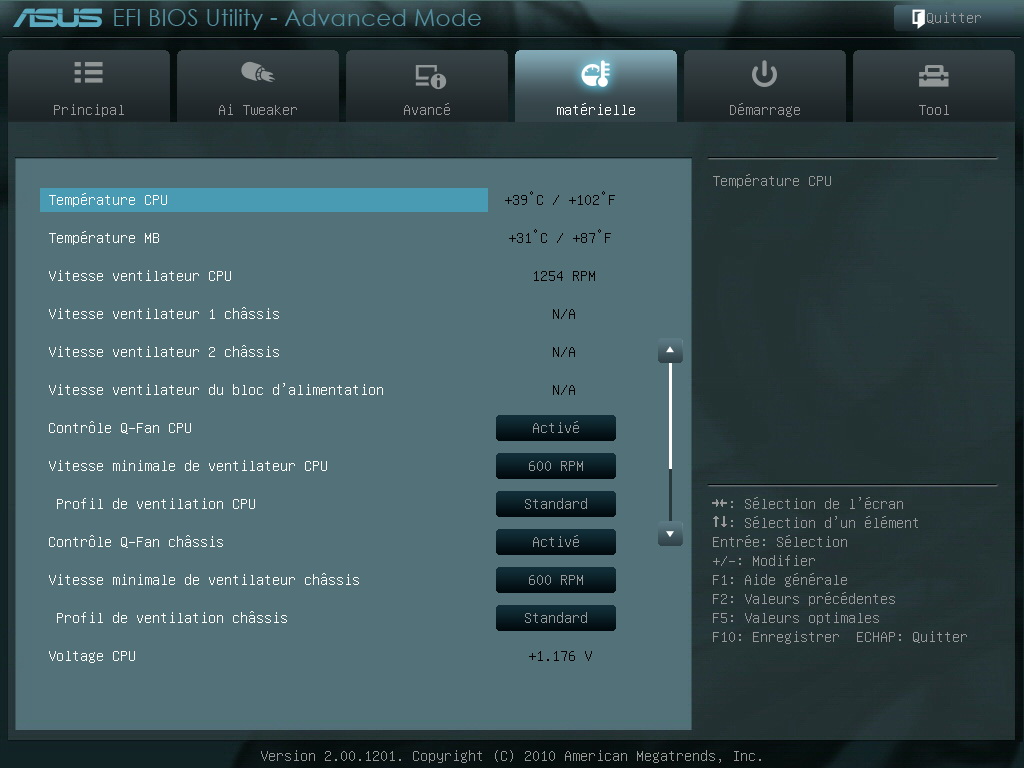The image size is (1024, 768).
Task: Change Vitesse minimale de ventilateur châssis value
Action: [556, 579]
